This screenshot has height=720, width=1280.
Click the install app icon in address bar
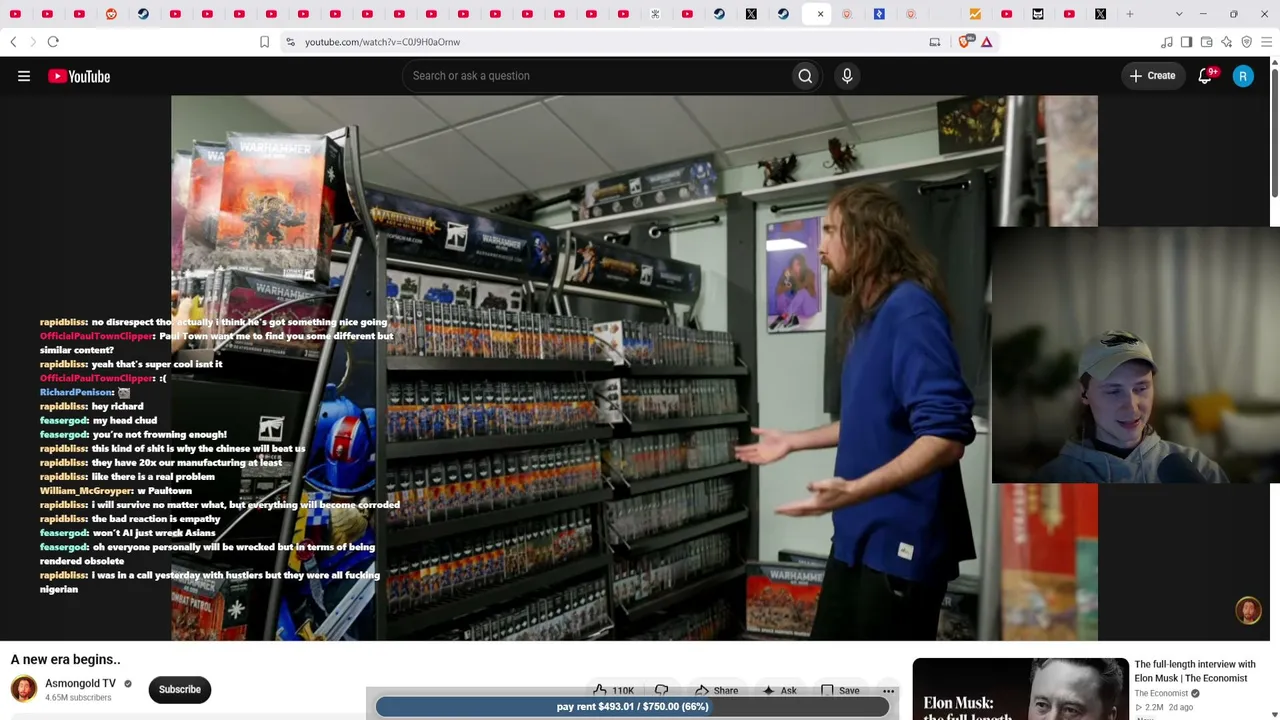(x=934, y=42)
